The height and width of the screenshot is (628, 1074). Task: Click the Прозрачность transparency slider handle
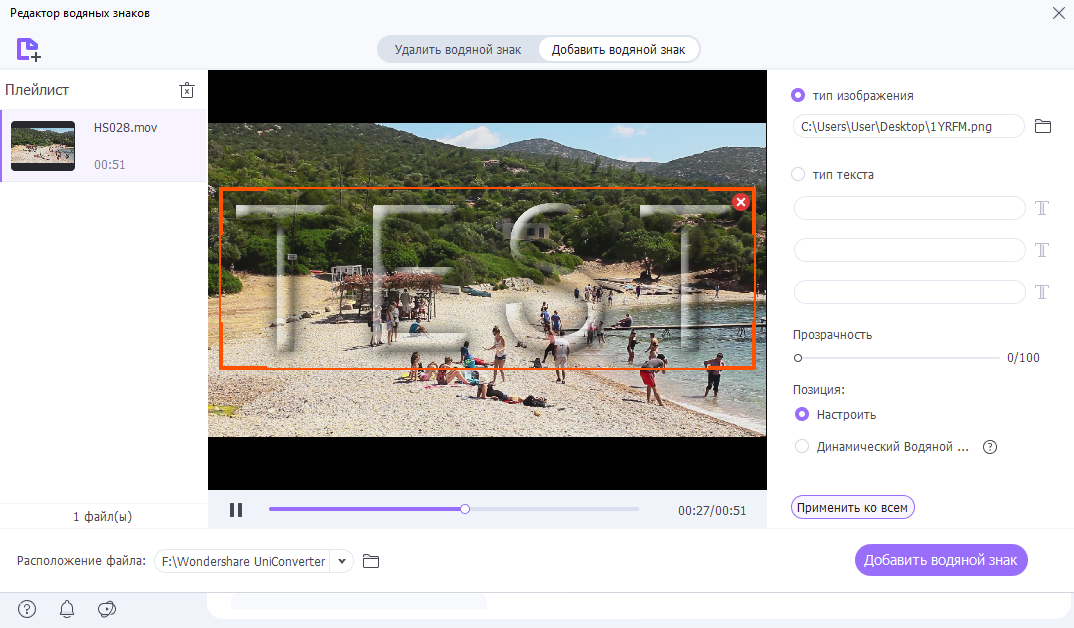click(x=798, y=357)
